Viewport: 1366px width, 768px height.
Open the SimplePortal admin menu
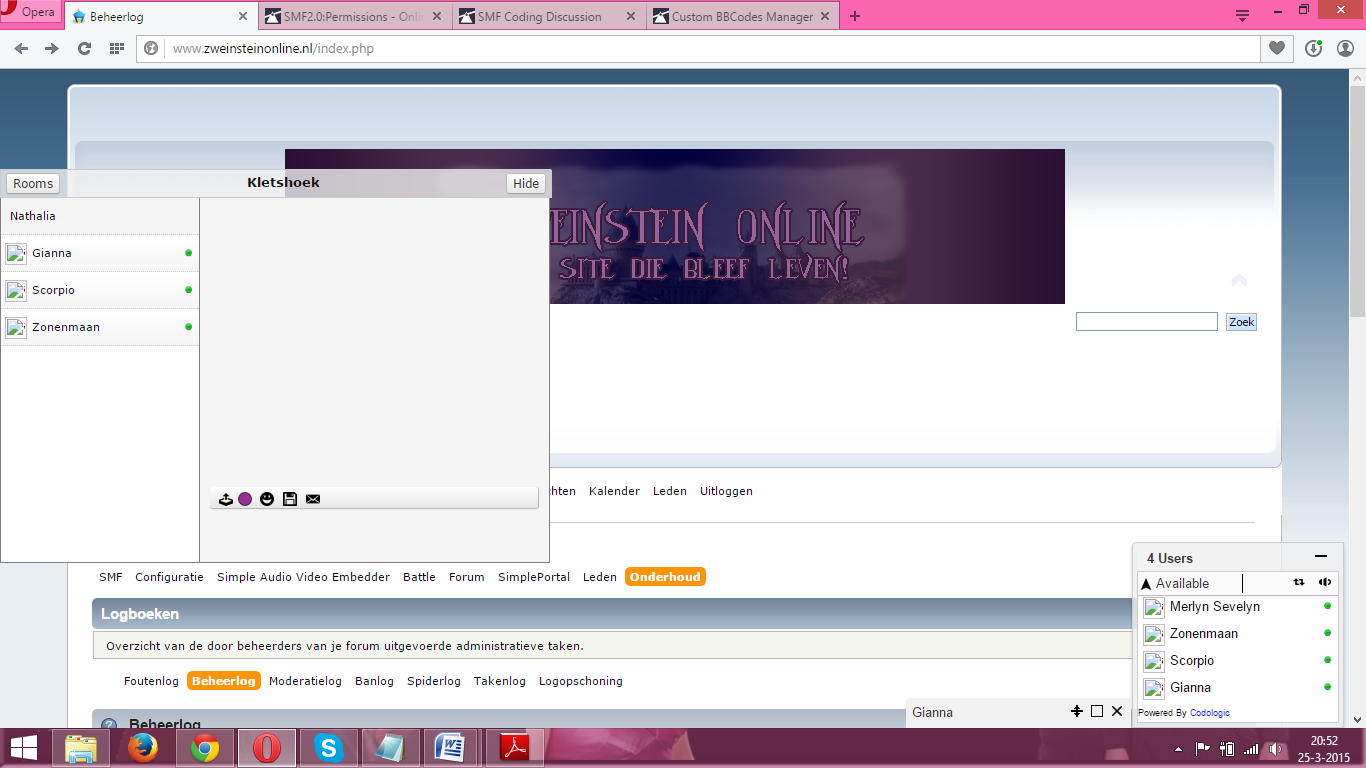point(534,577)
